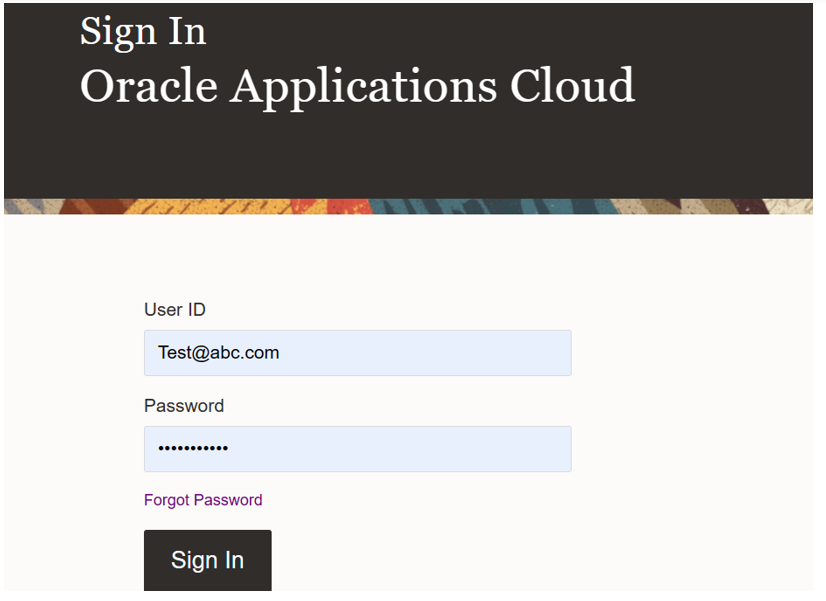Click the purple Forgot Password text

[x=203, y=499]
